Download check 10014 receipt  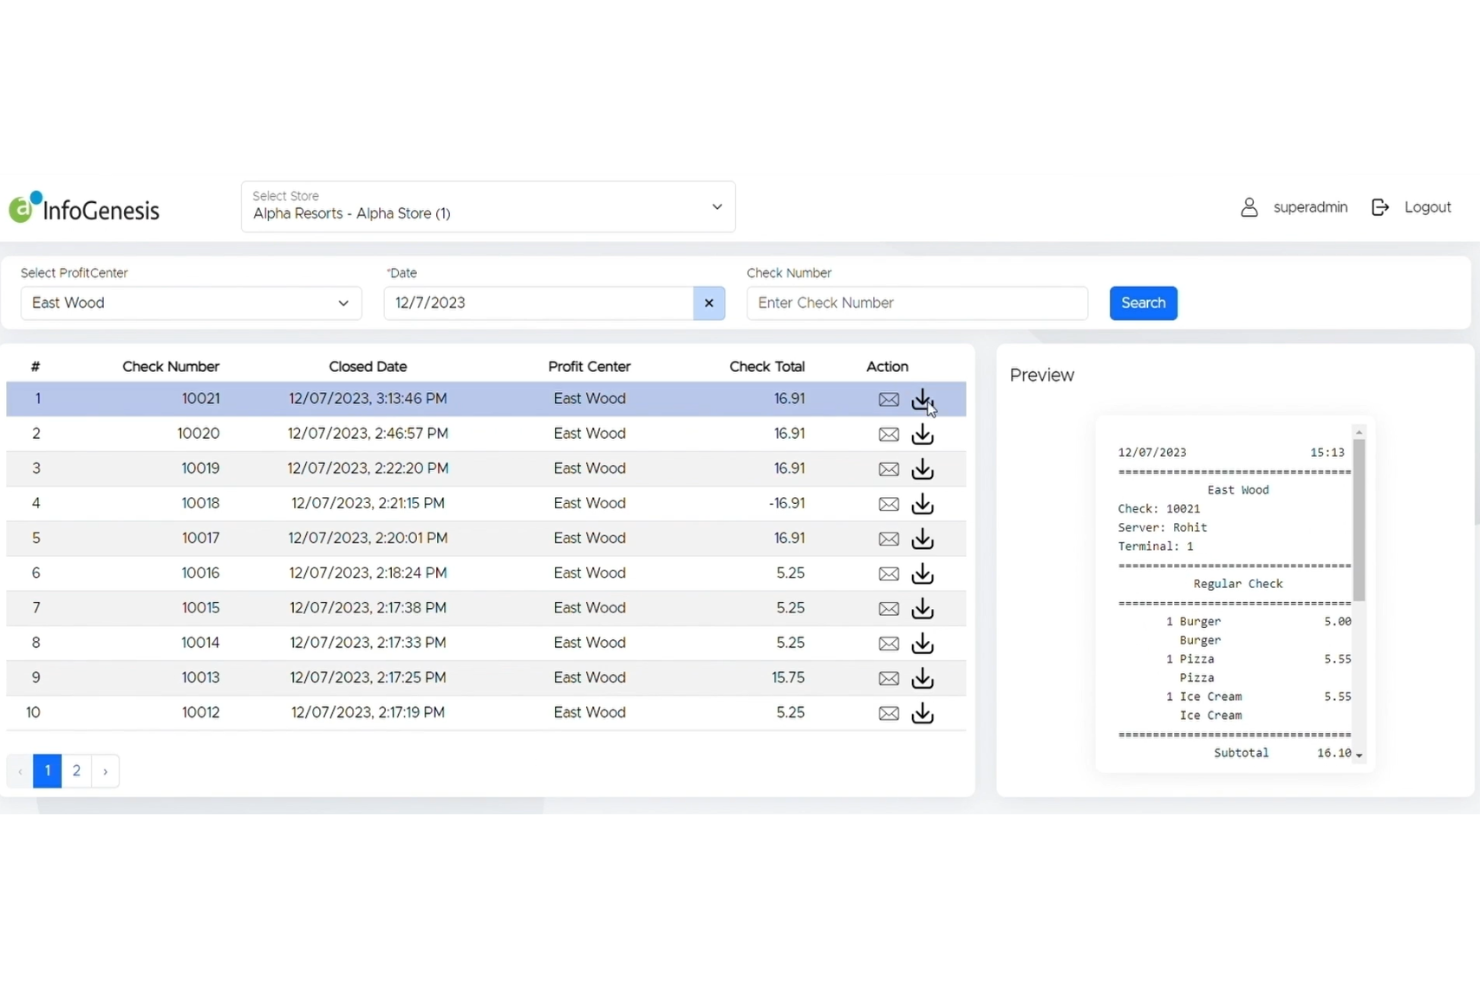pos(922,644)
